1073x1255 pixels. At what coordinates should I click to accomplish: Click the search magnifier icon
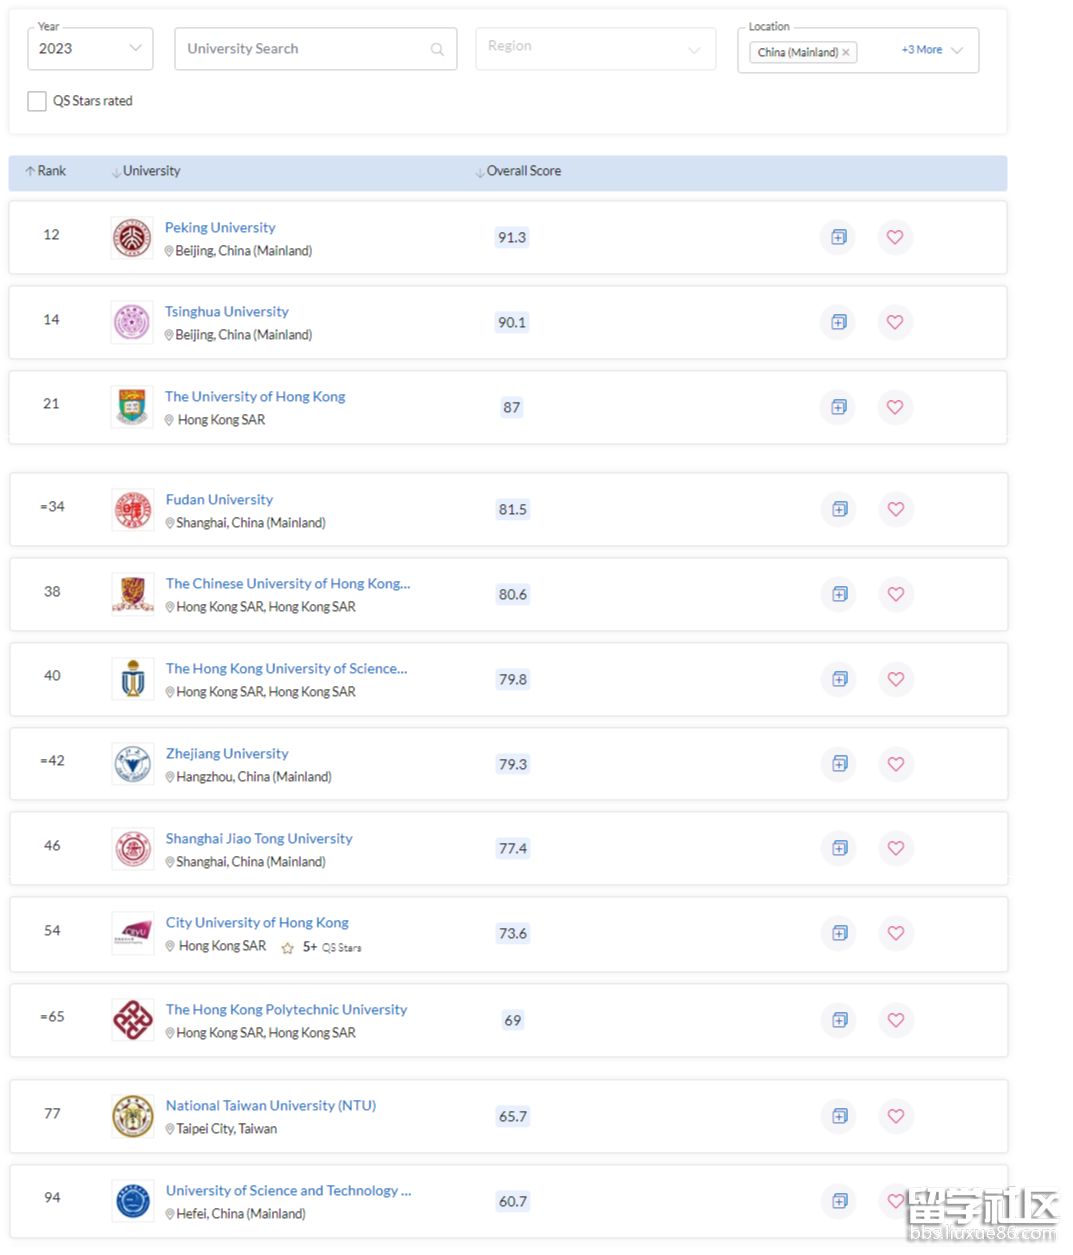click(x=437, y=49)
